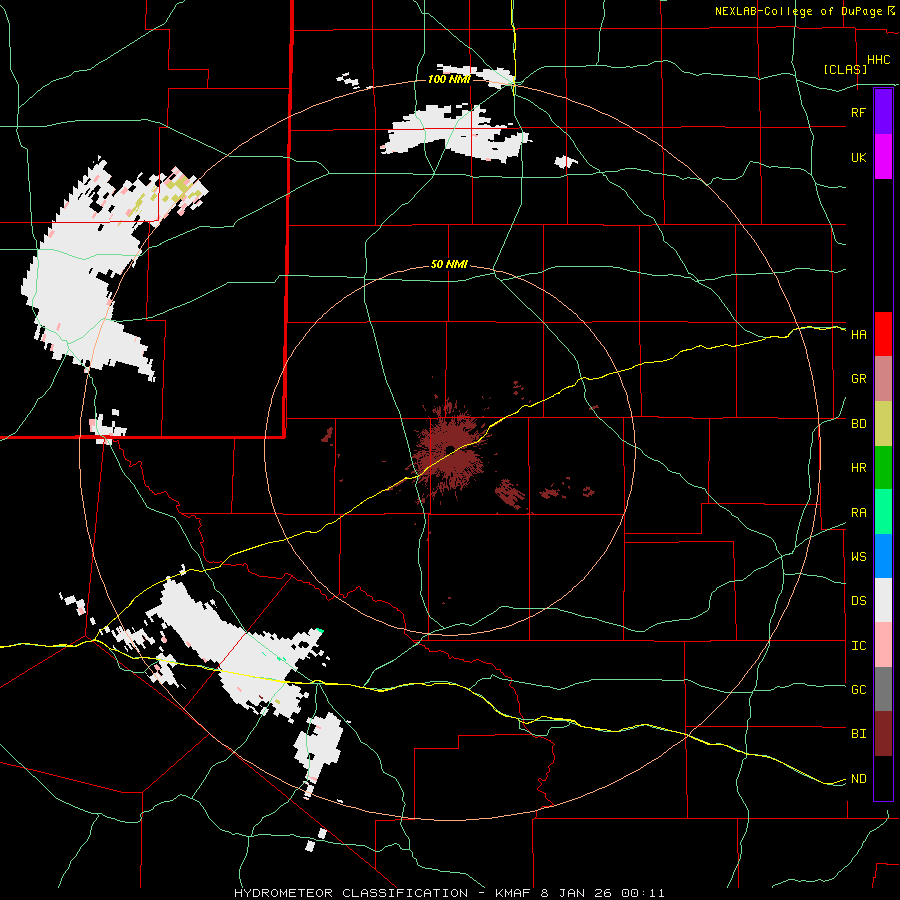The width and height of the screenshot is (900, 900).
Task: Click the purple RF color swatch
Action: (x=883, y=112)
